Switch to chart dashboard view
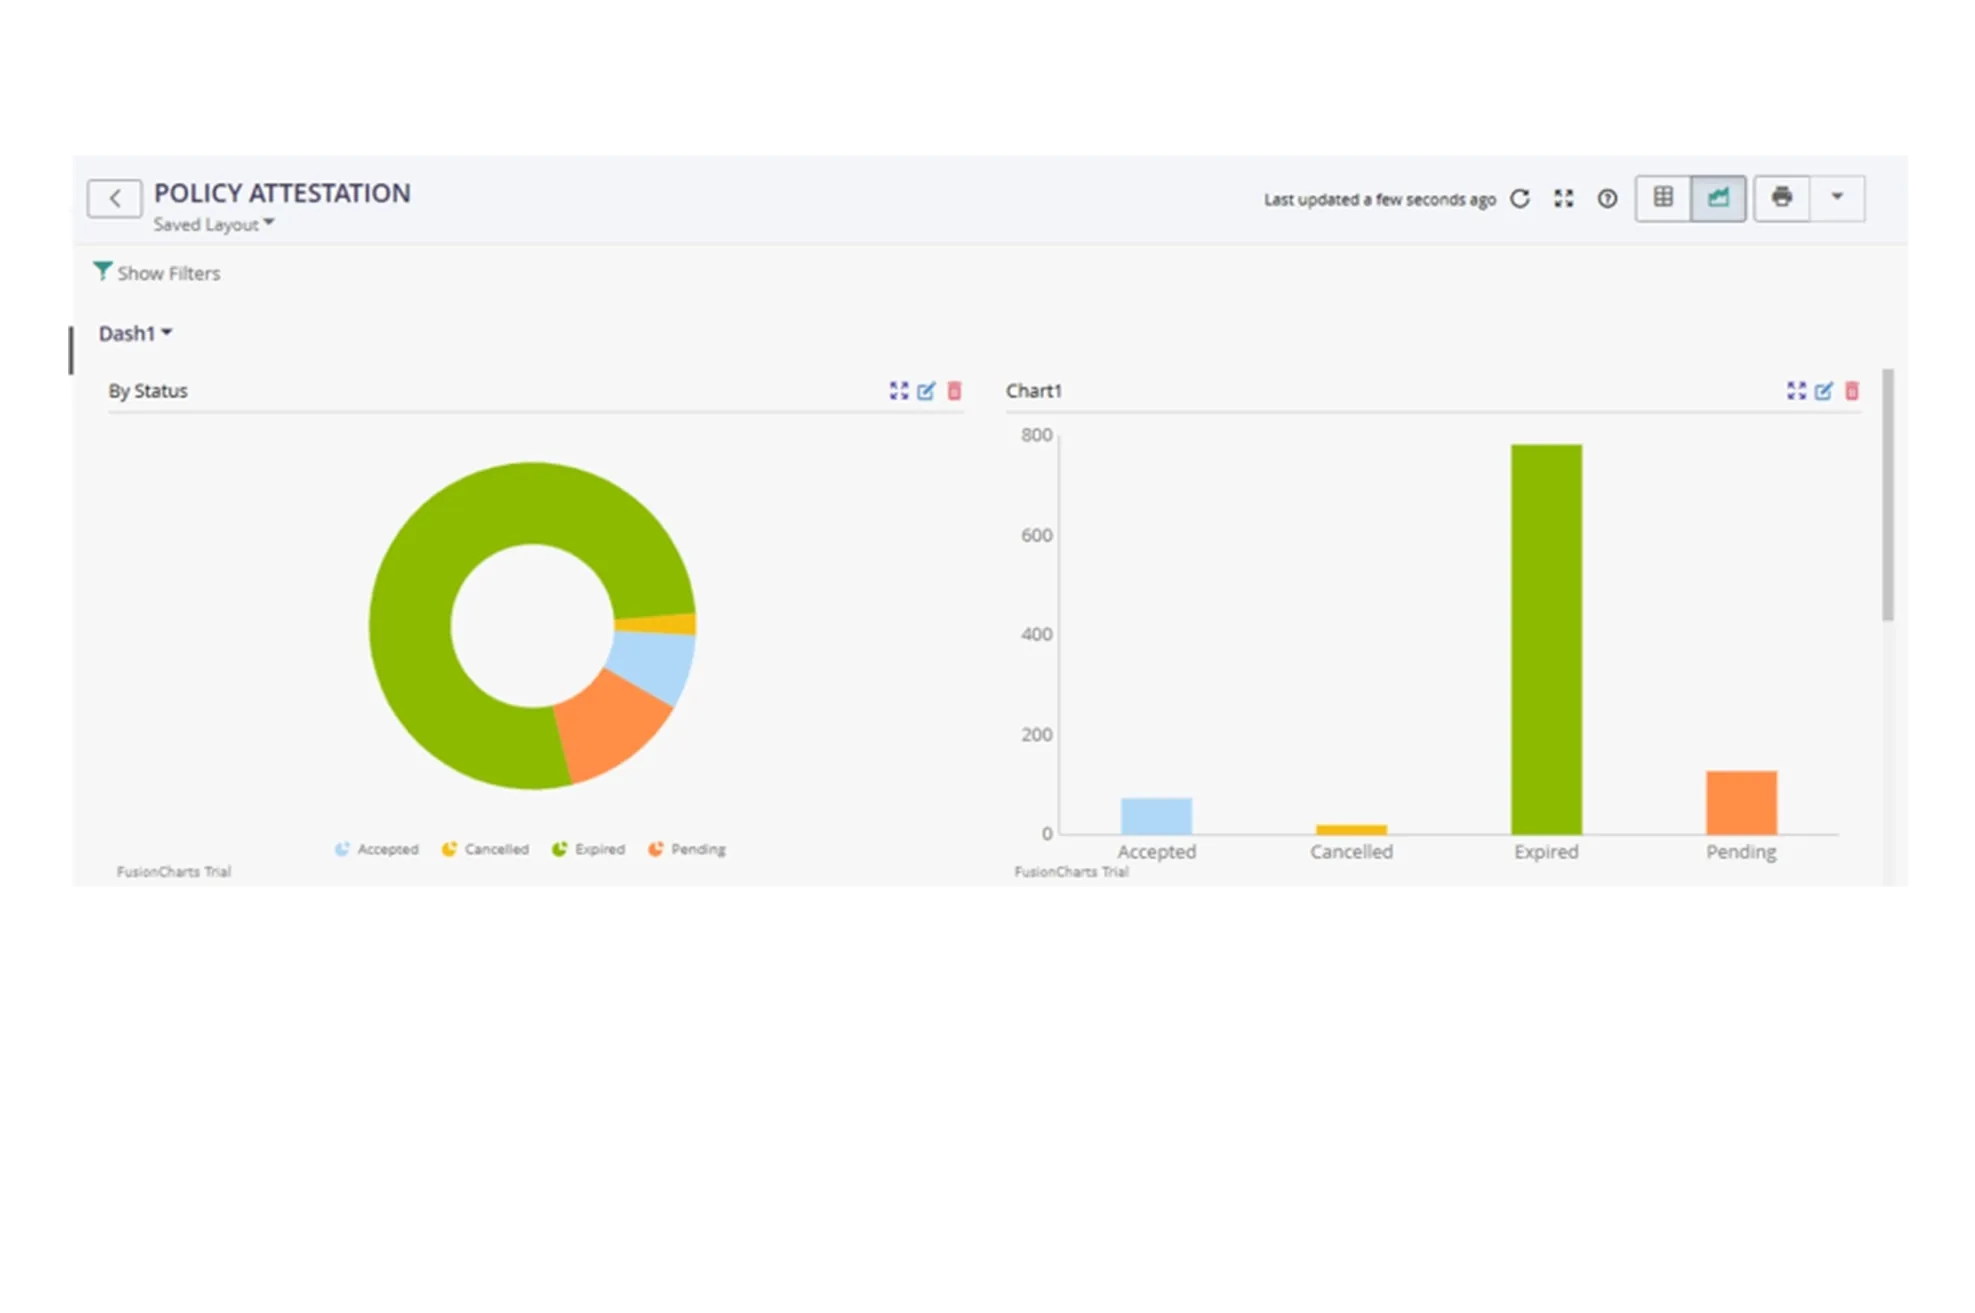Screen dimensions: 1975x1313 click(x=1718, y=198)
